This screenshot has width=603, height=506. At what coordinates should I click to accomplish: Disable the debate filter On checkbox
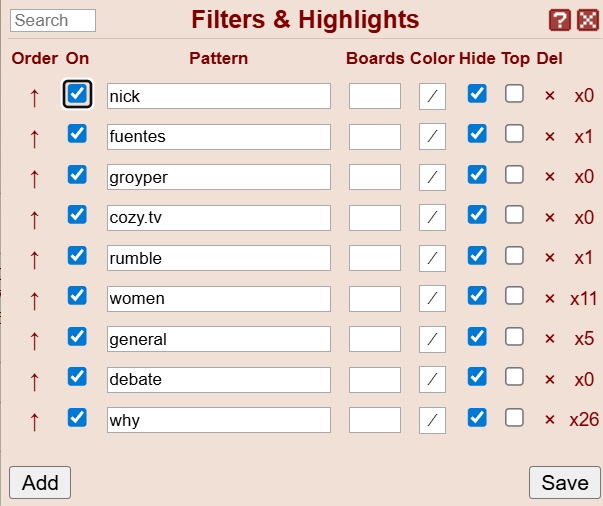click(x=77, y=376)
